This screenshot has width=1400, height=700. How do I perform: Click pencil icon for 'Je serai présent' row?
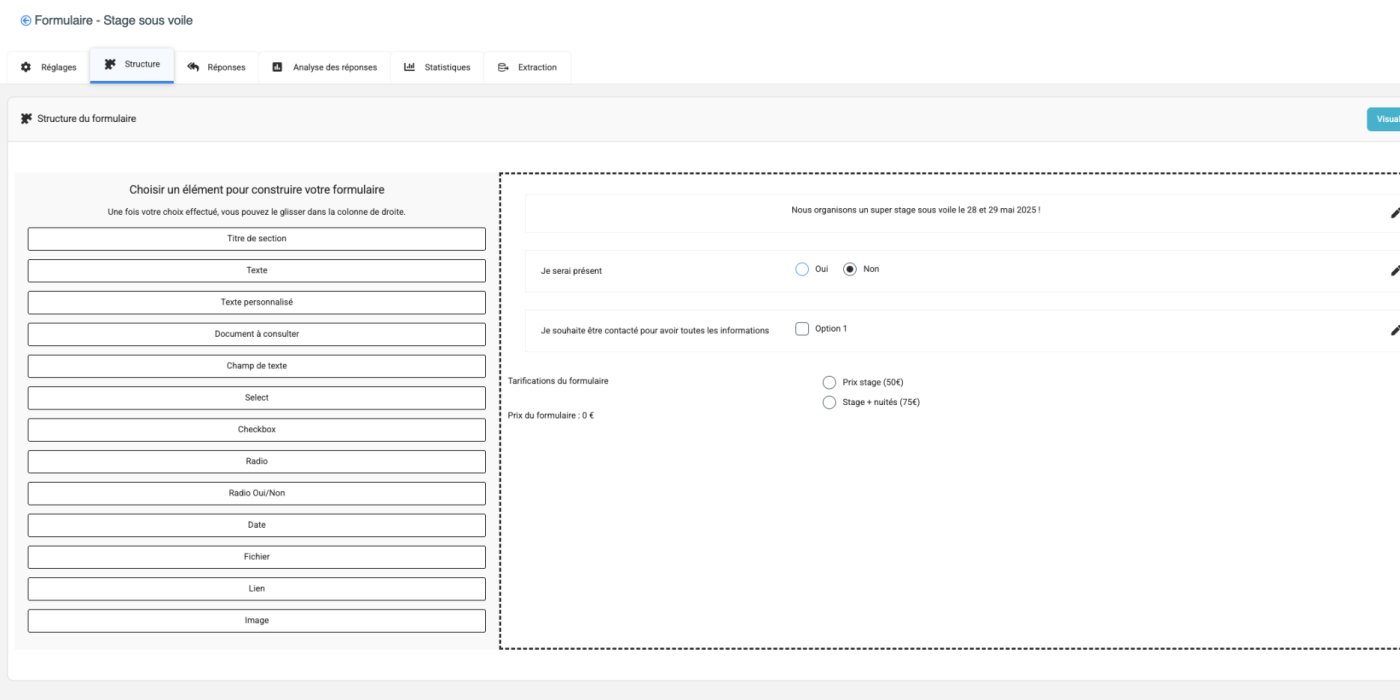[1394, 271]
